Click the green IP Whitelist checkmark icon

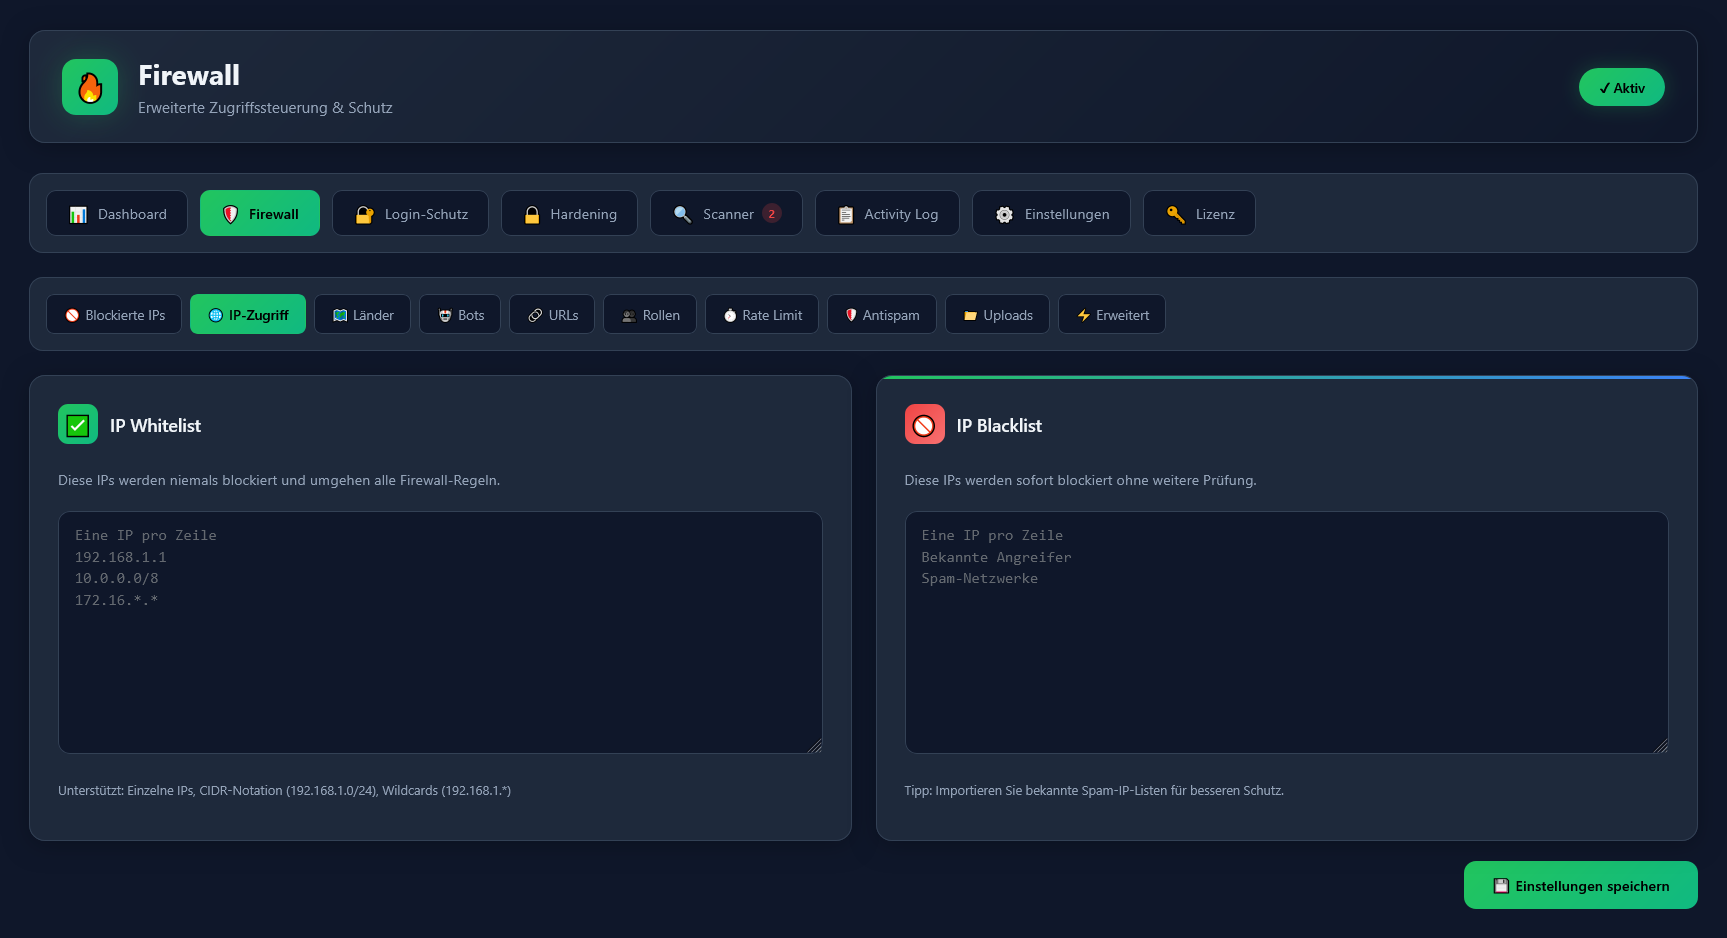78,425
